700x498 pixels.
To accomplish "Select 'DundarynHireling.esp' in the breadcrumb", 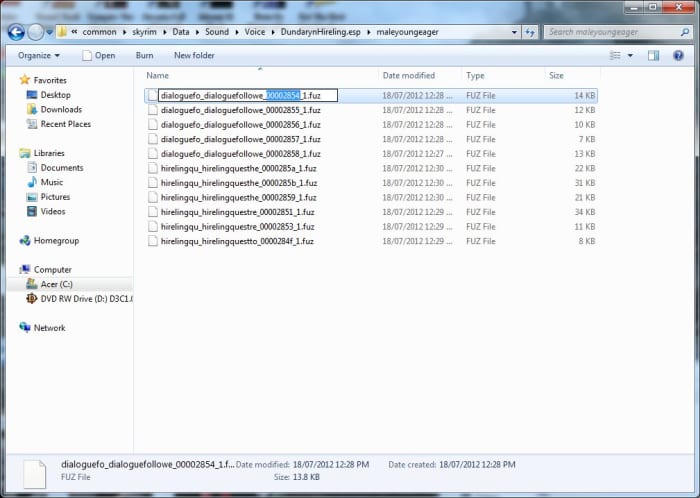I will pos(321,32).
